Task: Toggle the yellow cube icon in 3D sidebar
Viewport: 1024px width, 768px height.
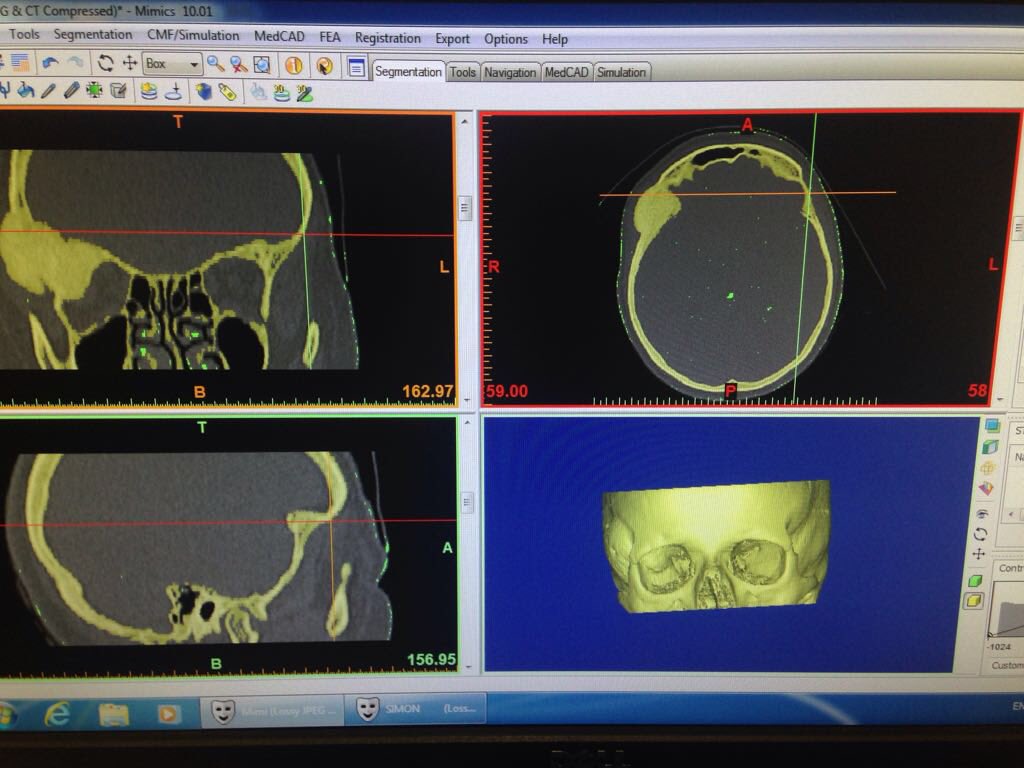Action: coord(974,601)
